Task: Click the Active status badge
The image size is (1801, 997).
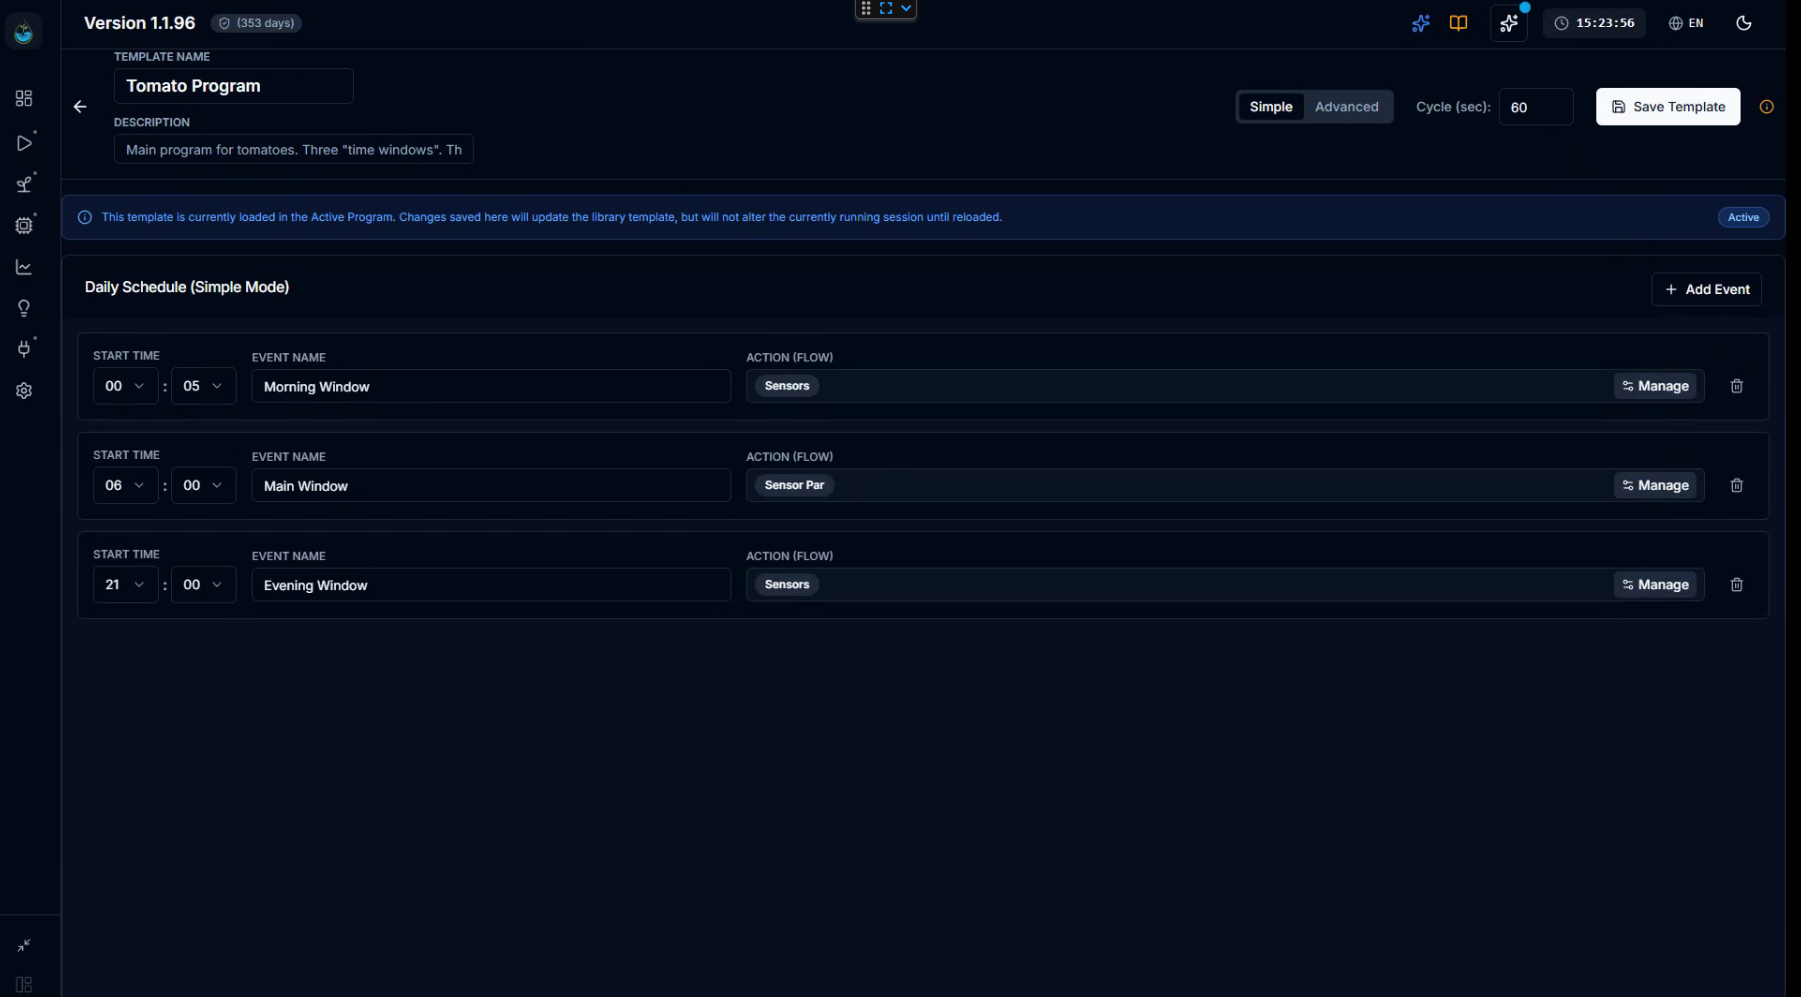Action: pyautogui.click(x=1743, y=217)
